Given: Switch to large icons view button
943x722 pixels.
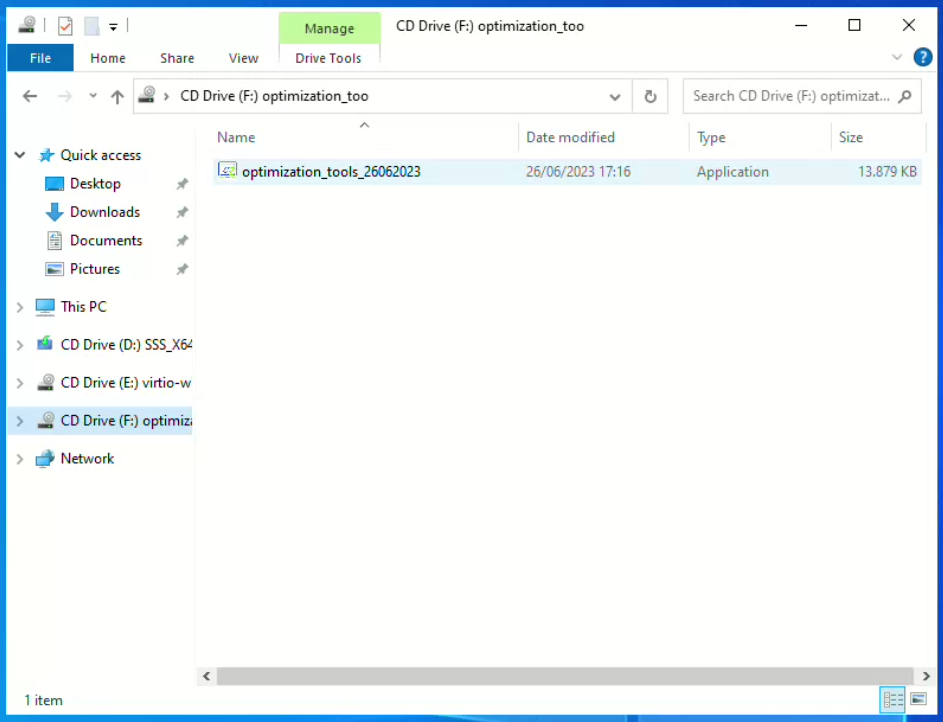Looking at the screenshot, I should click(x=918, y=700).
